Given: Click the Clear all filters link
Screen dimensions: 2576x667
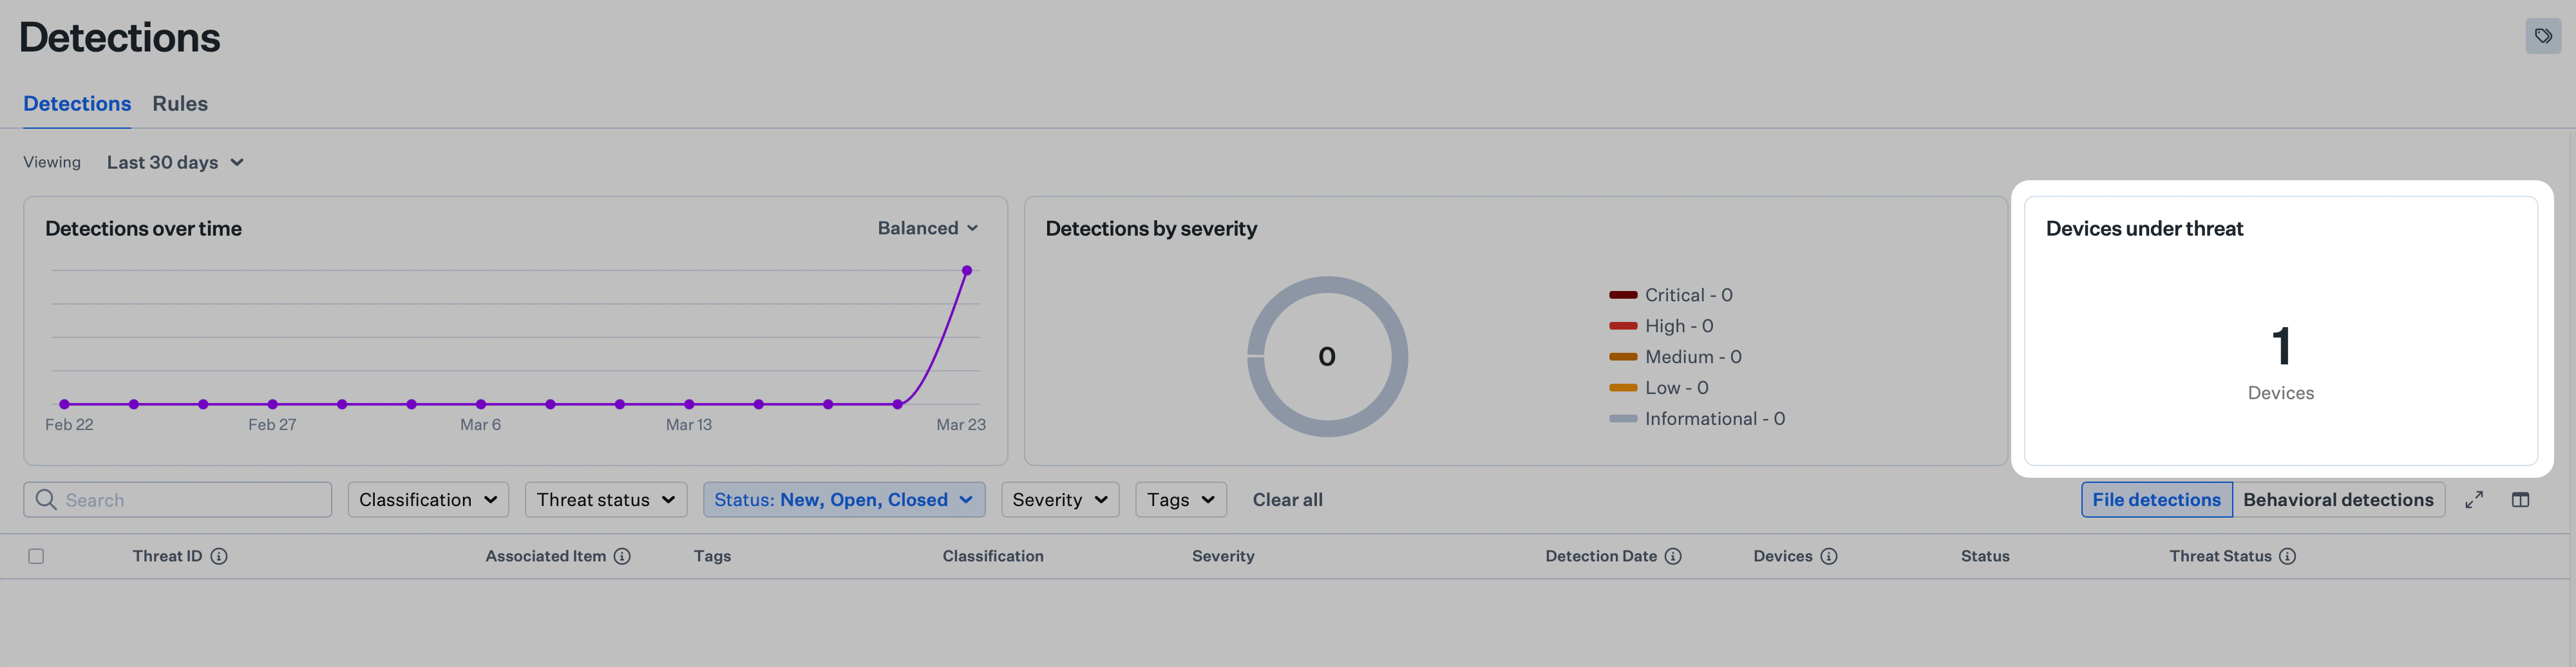Looking at the screenshot, I should point(1287,499).
